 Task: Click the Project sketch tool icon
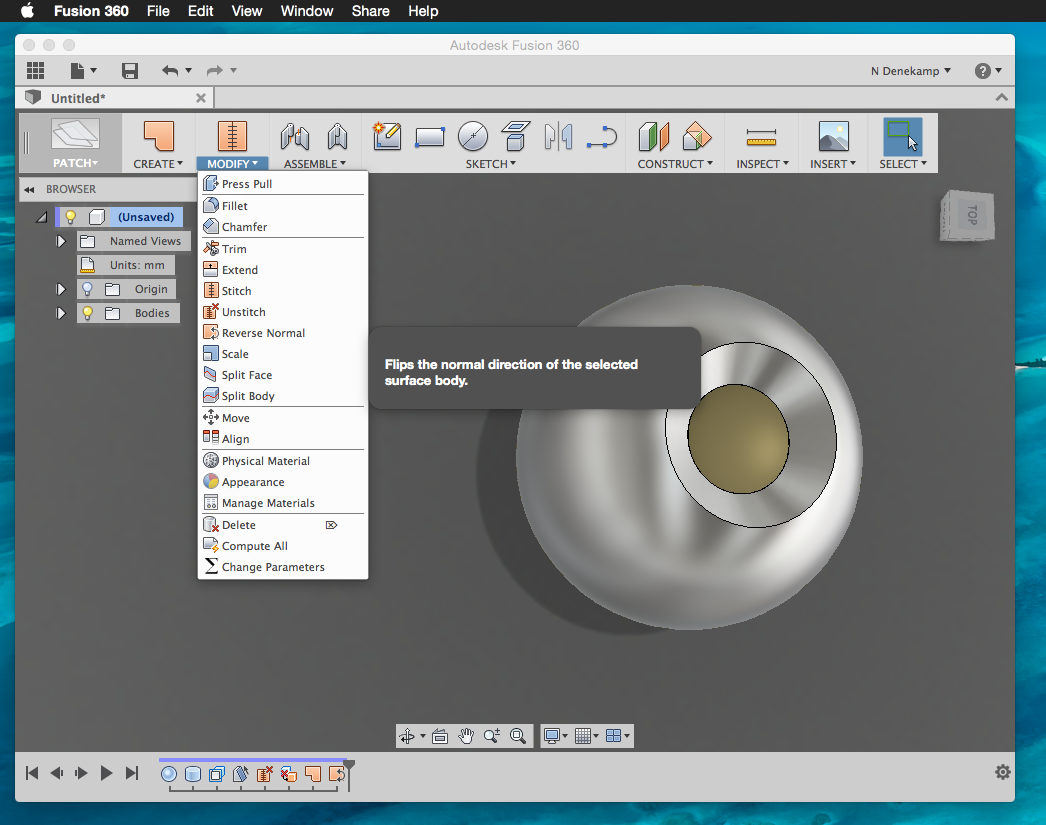[x=515, y=136]
